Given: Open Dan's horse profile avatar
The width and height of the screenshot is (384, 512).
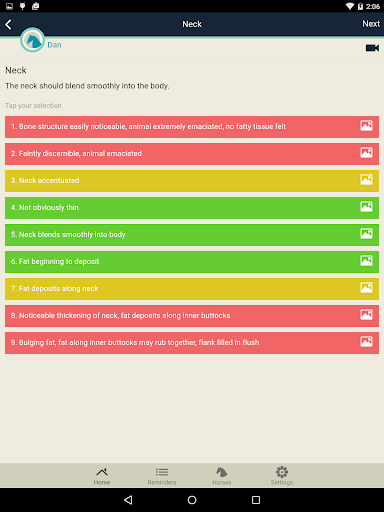Looking at the screenshot, I should click(32, 40).
